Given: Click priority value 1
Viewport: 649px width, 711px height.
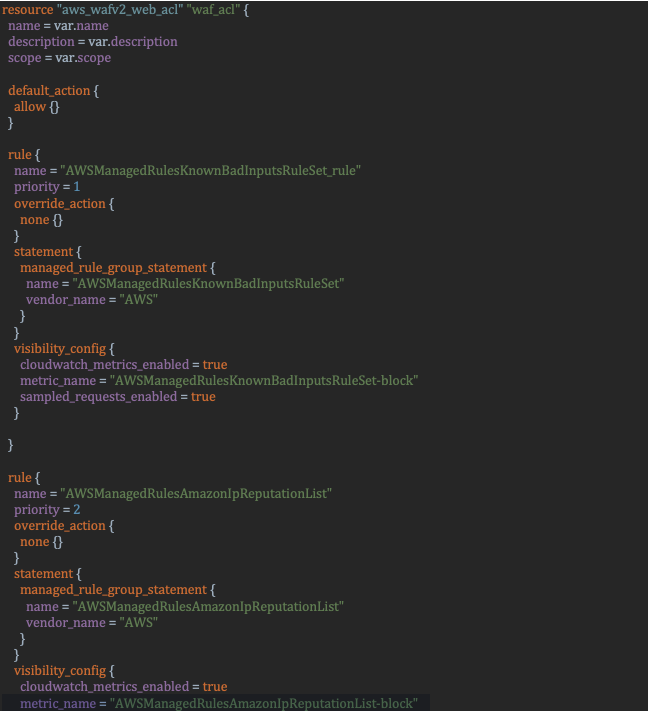Looking at the screenshot, I should (x=77, y=187).
